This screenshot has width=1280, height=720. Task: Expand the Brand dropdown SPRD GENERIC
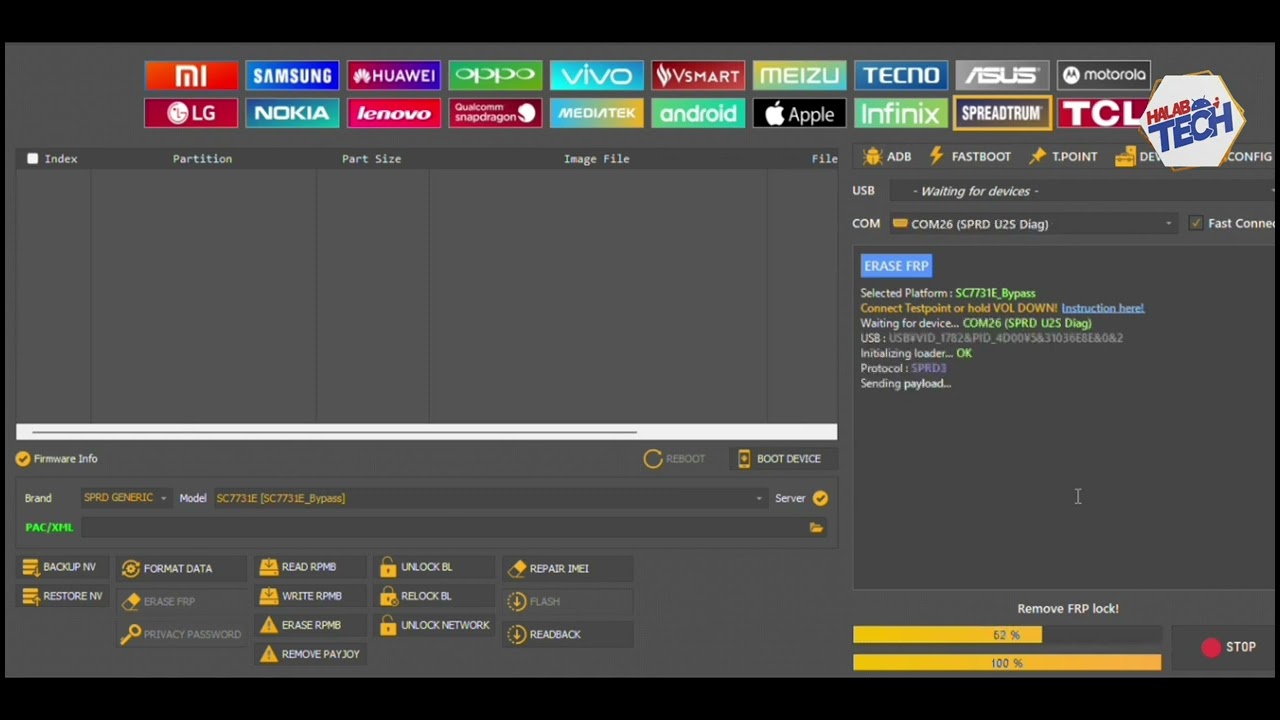125,498
